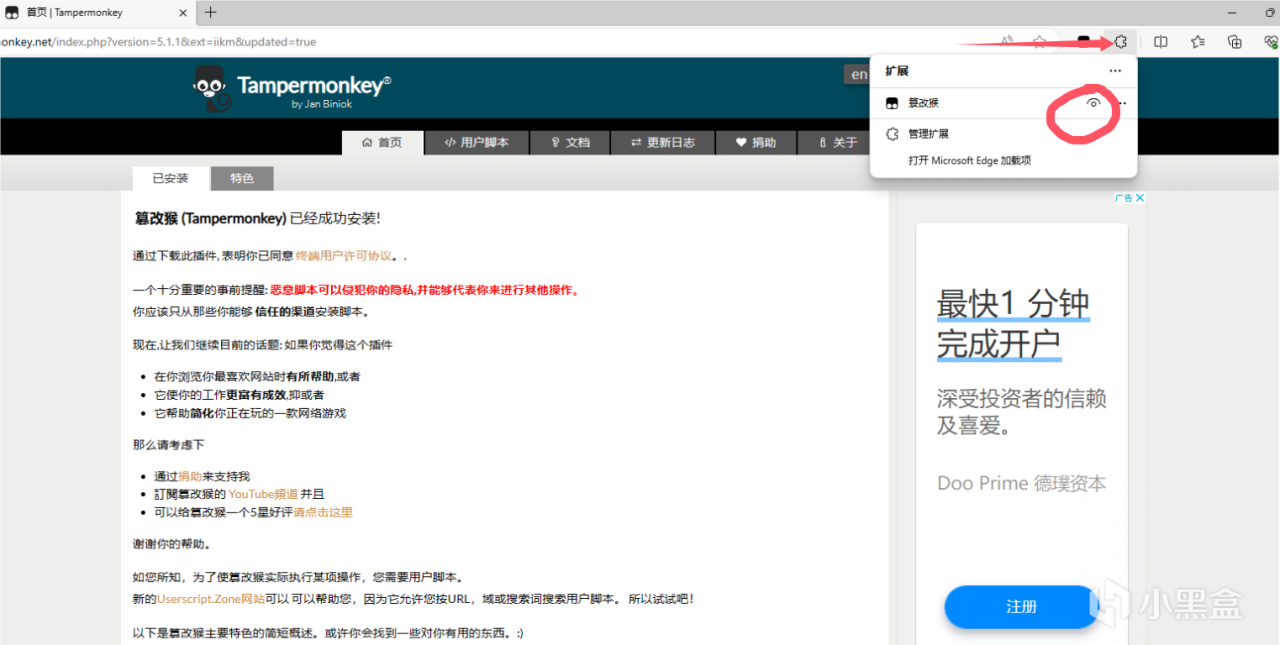1280x645 pixels.
Task: Click the Tampermonkey title text in header
Action: tap(314, 85)
